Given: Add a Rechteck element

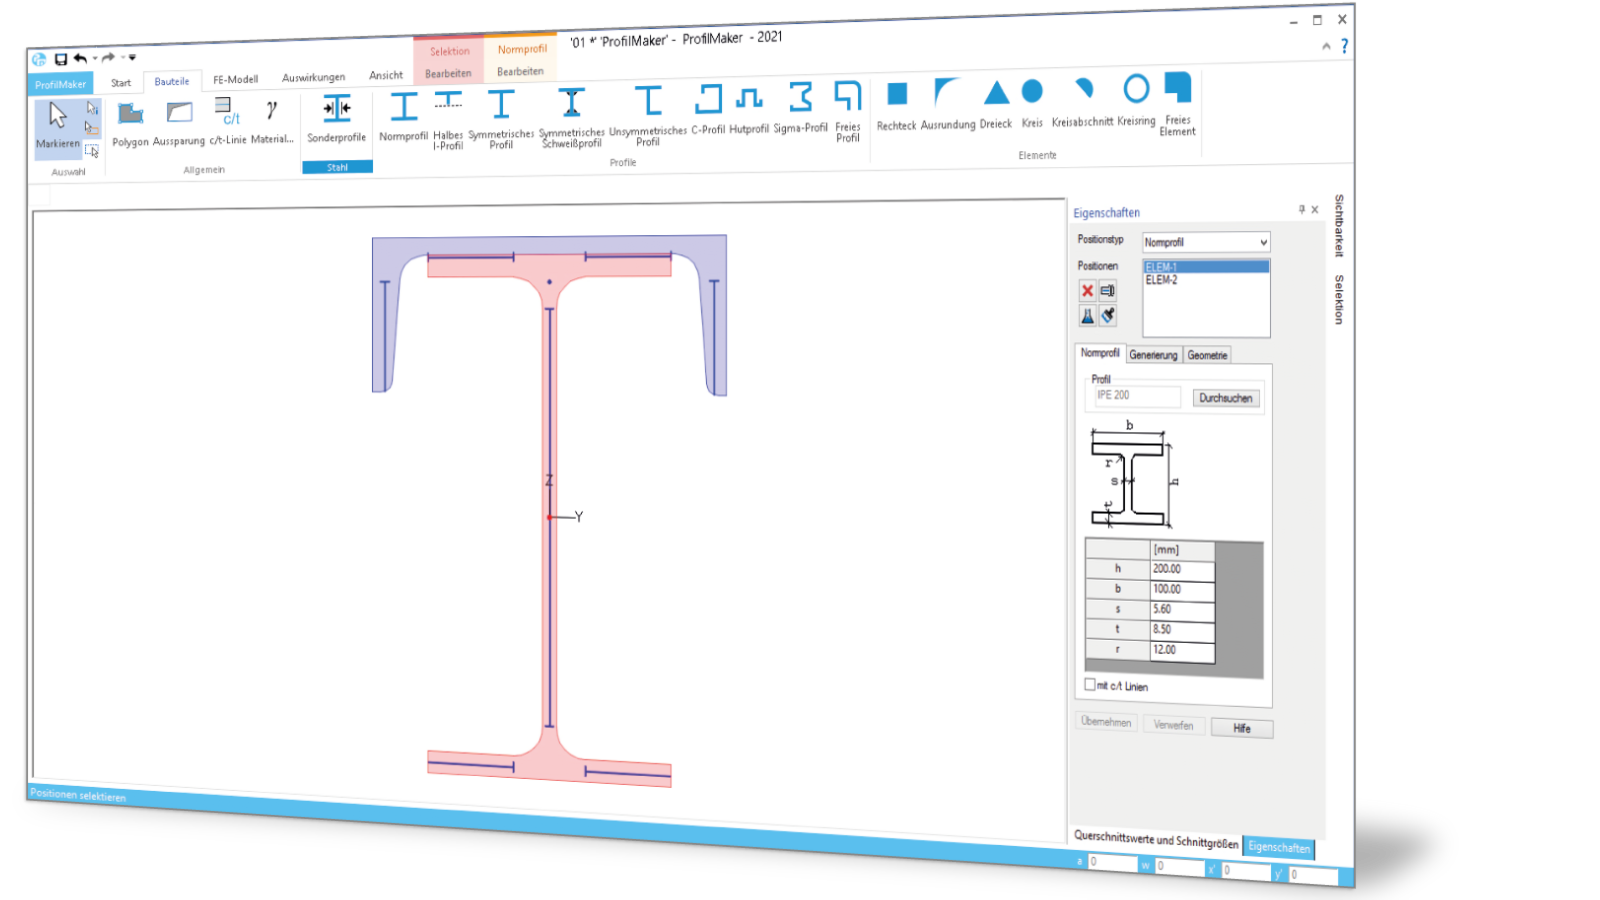Looking at the screenshot, I should [x=897, y=105].
